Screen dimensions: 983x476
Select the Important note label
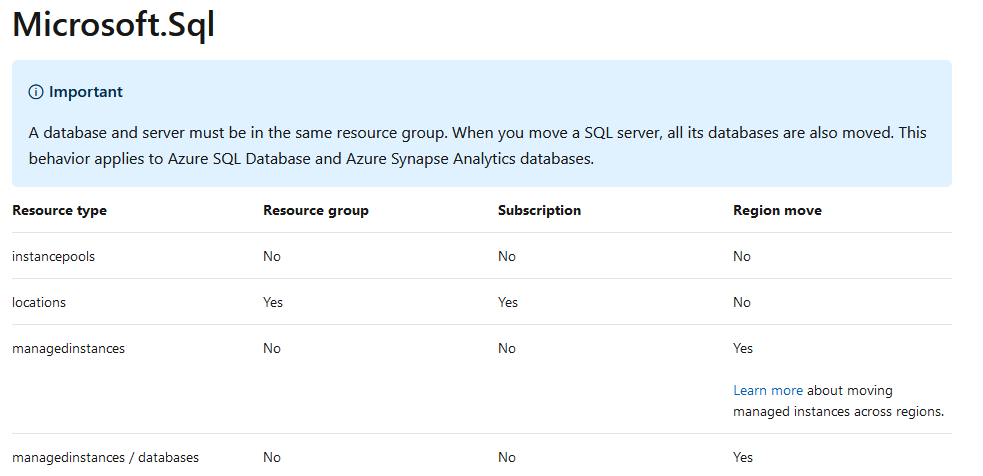[86, 92]
